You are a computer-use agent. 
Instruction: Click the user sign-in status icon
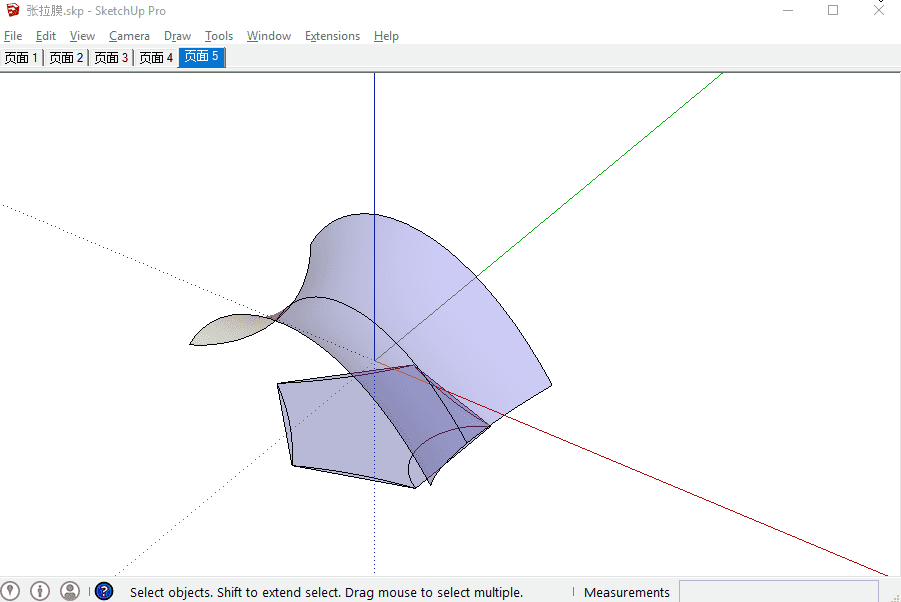[70, 591]
